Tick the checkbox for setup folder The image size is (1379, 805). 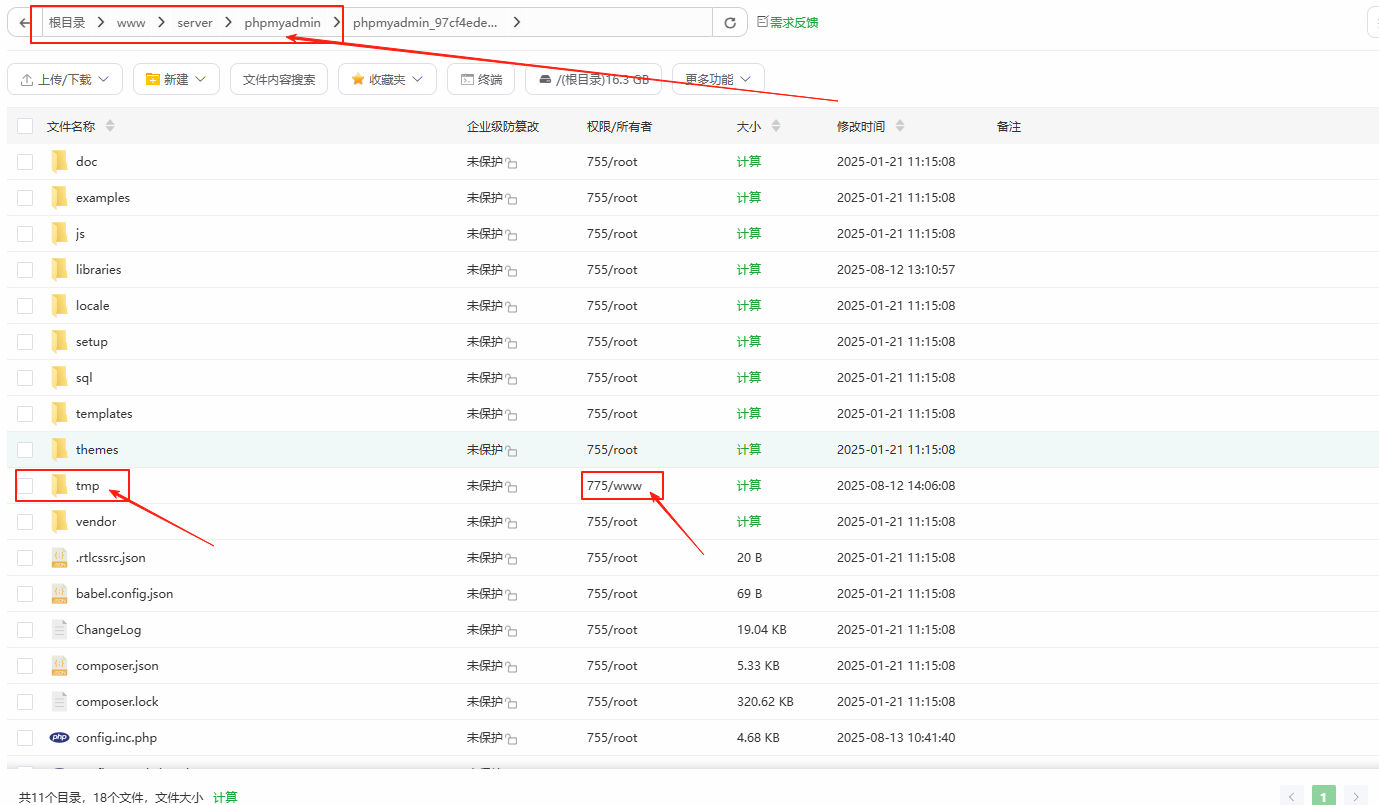pos(25,342)
